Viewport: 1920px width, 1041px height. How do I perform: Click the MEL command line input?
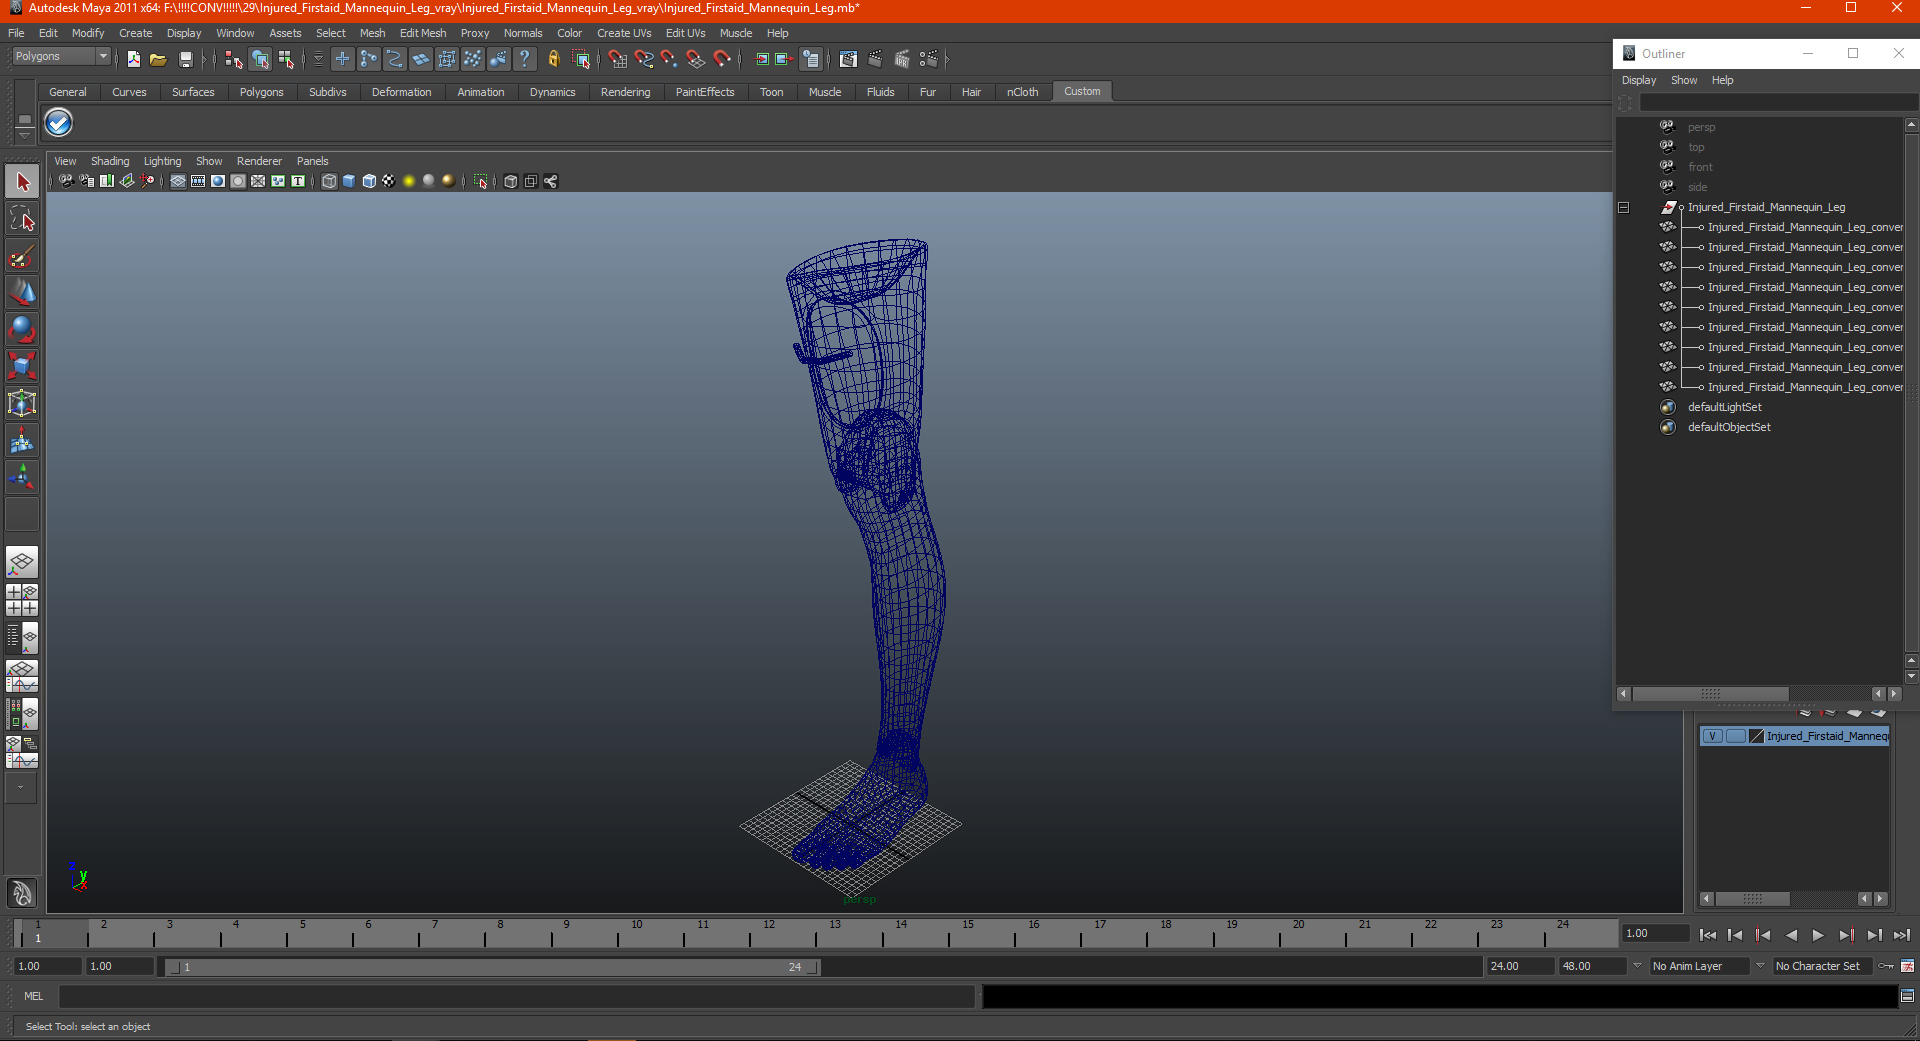pos(517,996)
